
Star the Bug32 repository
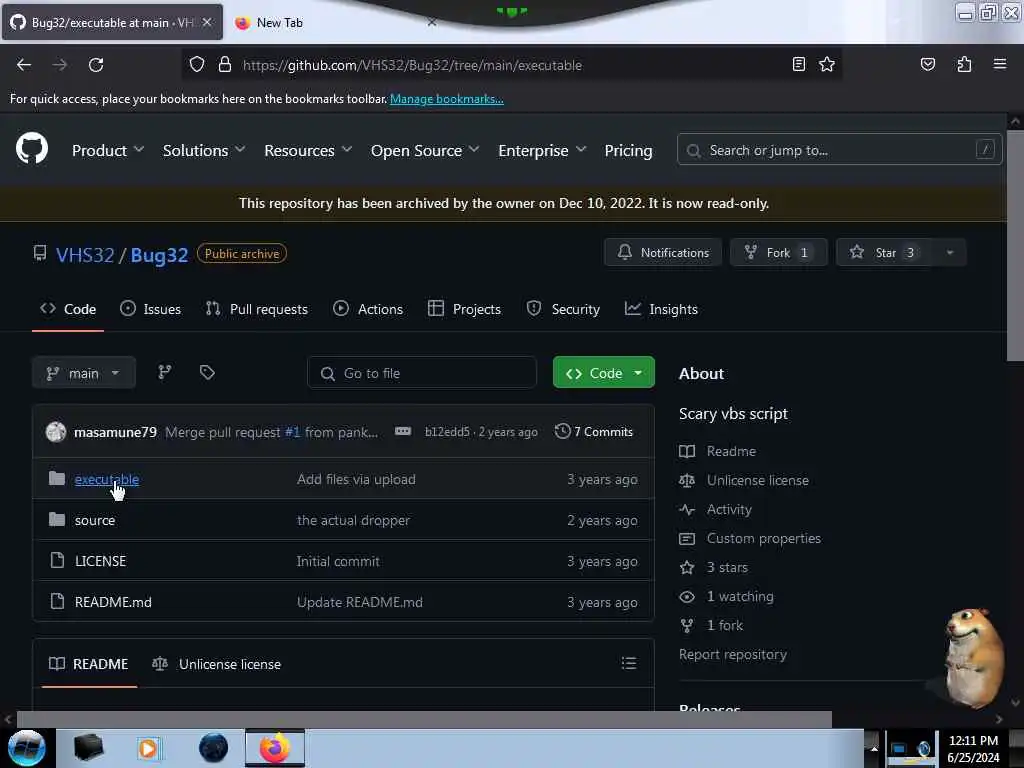pyautogui.click(x=885, y=253)
